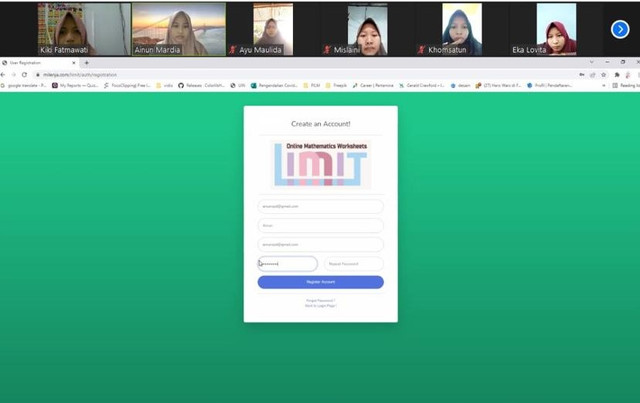The width and height of the screenshot is (640, 403).
Task: Open a new browser tab
Action: click(x=85, y=62)
